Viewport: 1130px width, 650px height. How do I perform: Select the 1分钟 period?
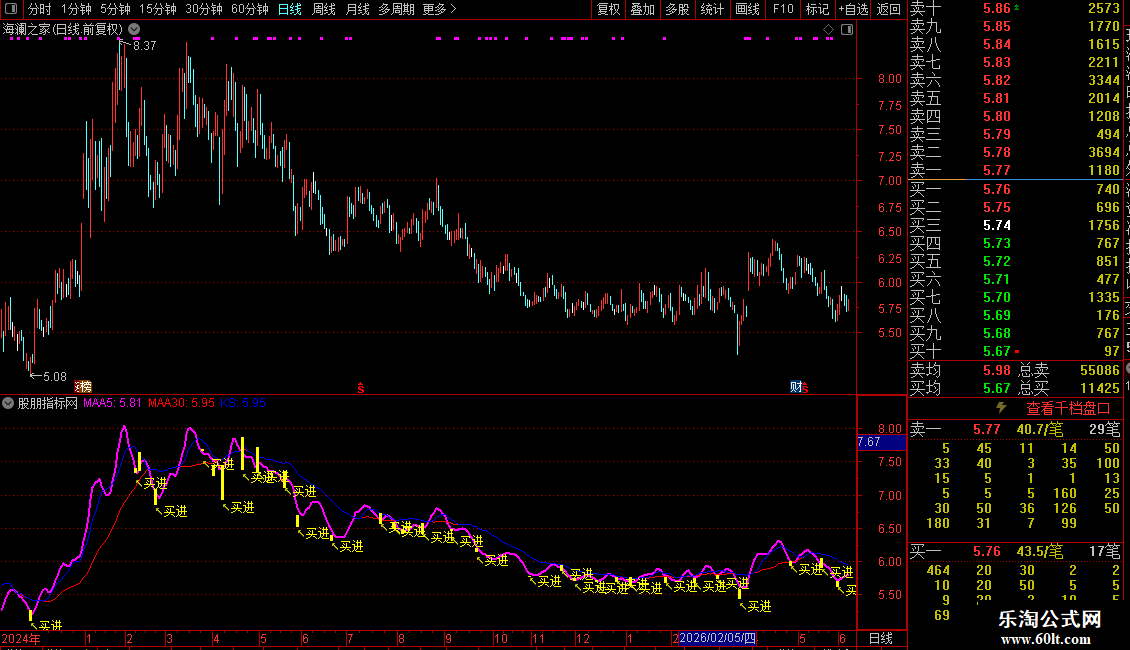coord(76,9)
